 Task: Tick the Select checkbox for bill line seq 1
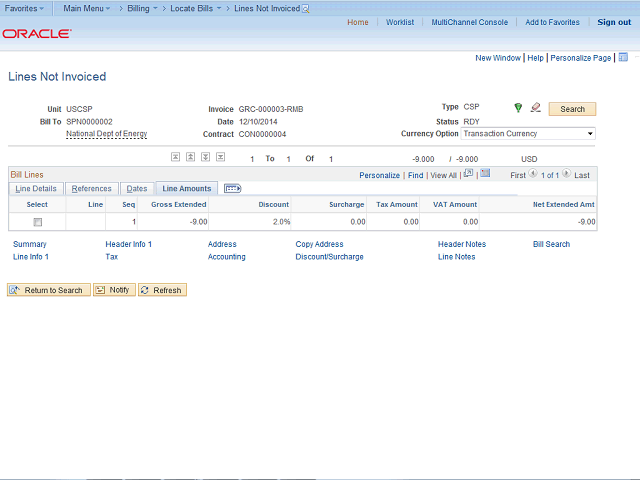(x=38, y=222)
